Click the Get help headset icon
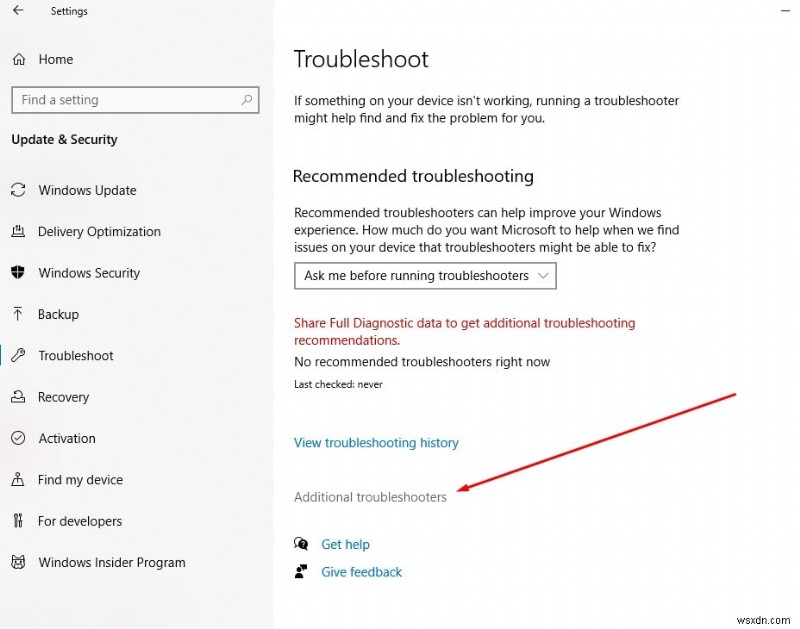The height and width of the screenshot is (629, 800). click(x=301, y=543)
